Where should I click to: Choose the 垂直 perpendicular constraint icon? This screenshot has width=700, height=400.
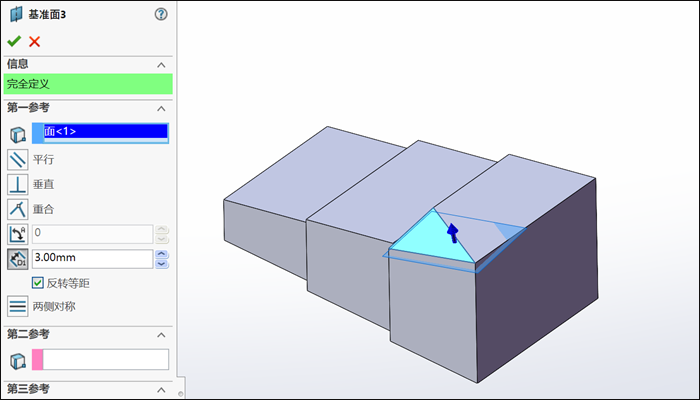pos(18,184)
